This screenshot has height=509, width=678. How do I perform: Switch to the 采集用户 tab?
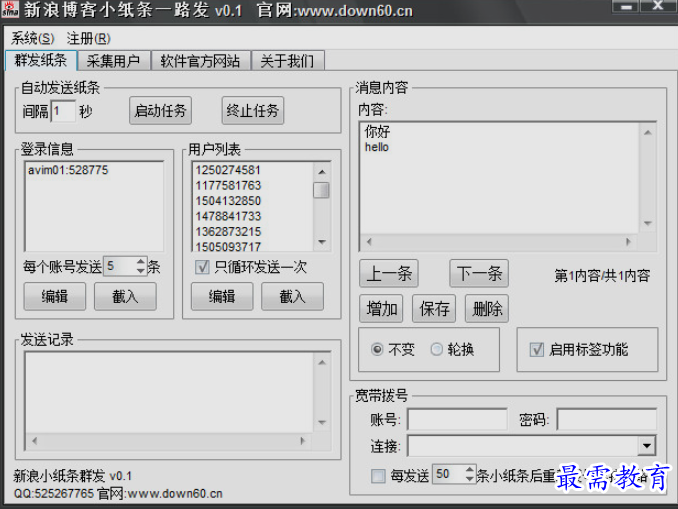pyautogui.click(x=113, y=61)
